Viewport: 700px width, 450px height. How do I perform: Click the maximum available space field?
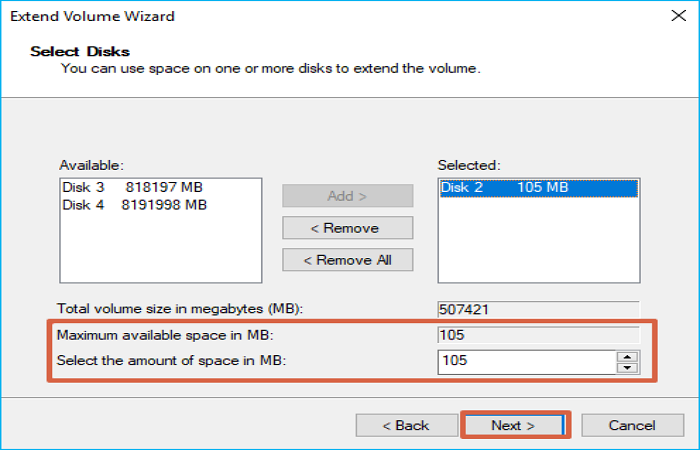click(x=538, y=335)
